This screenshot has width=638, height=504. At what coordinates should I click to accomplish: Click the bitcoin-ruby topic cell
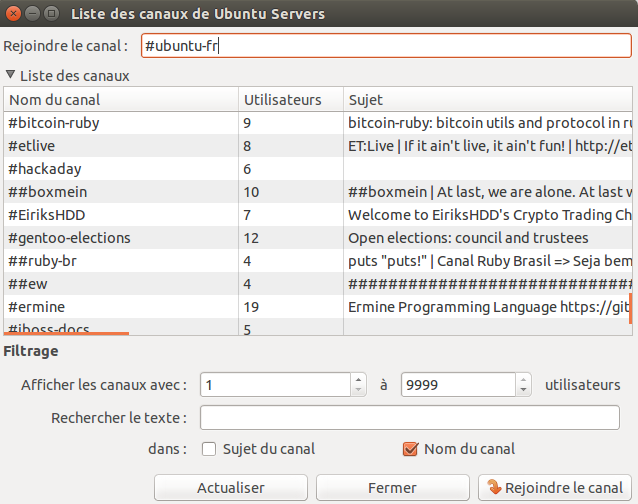pos(488,123)
